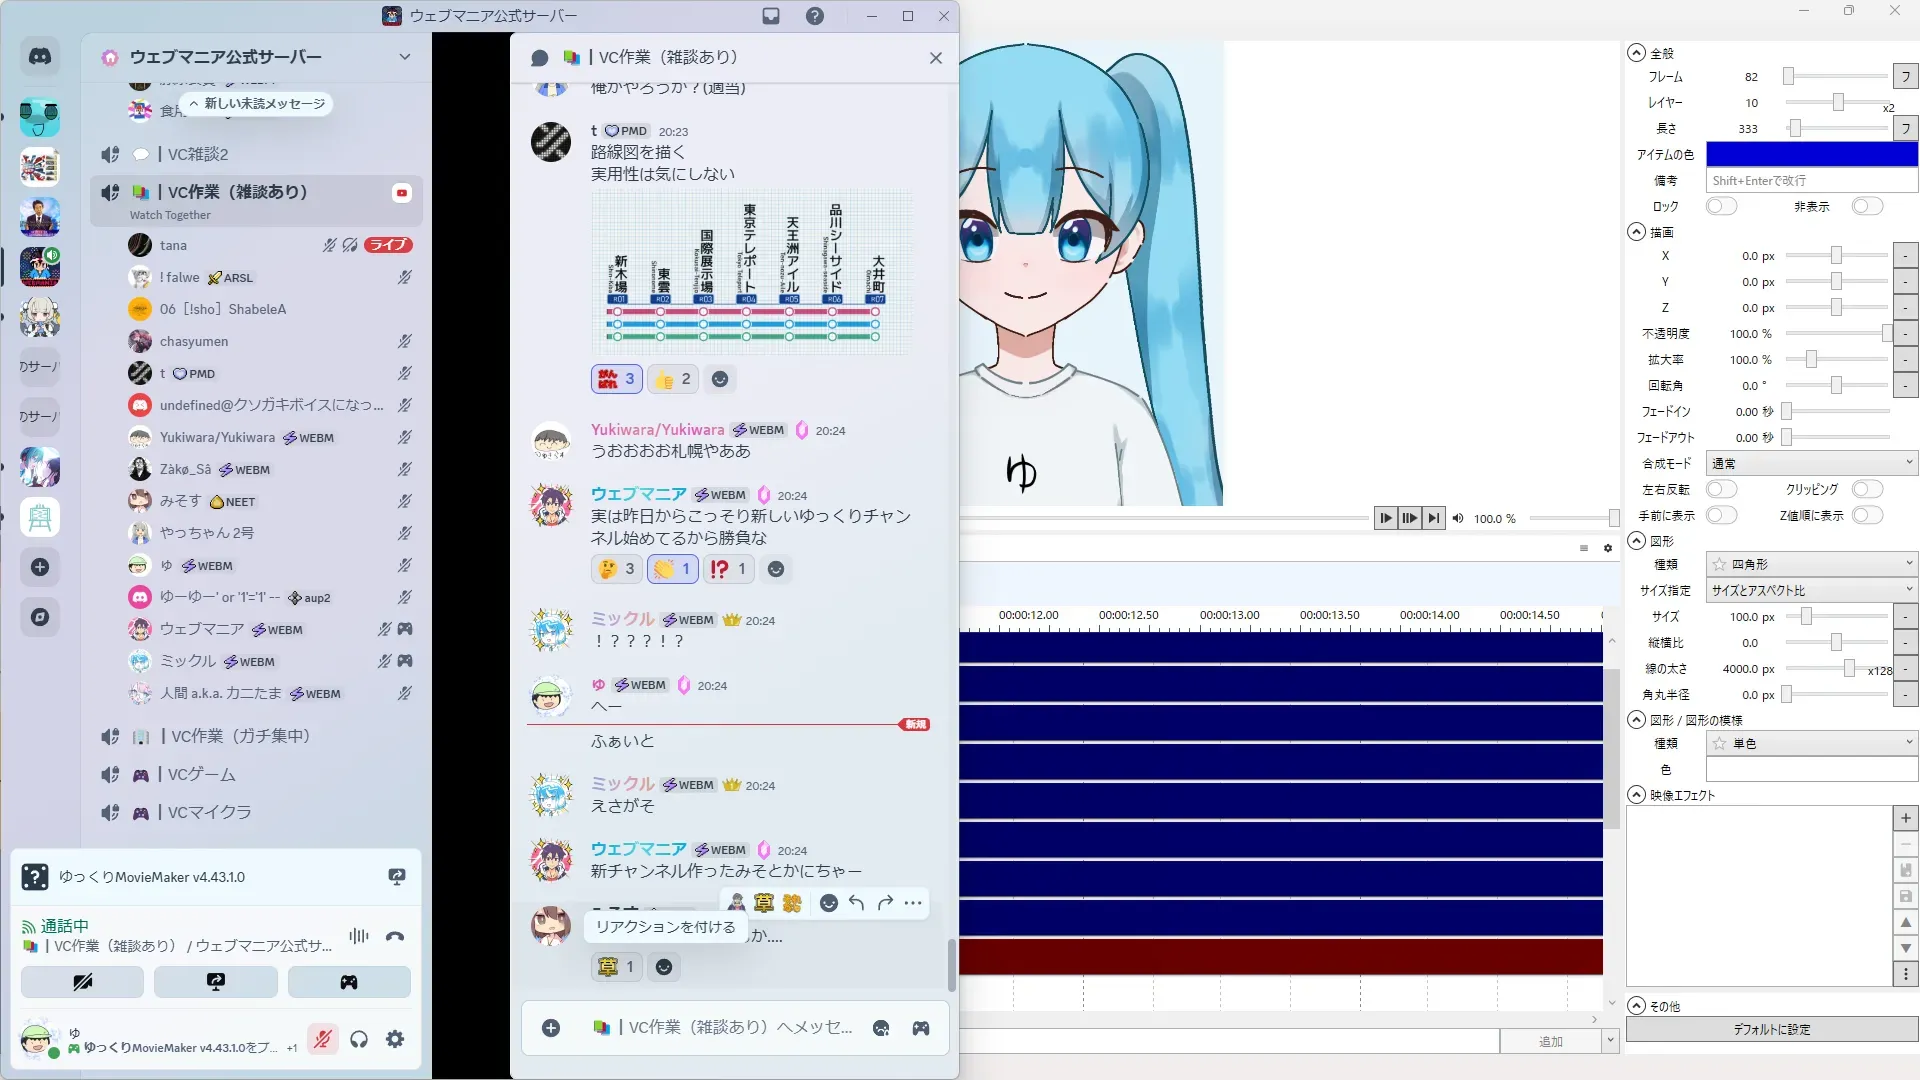
Task: Open Discord direct messages home icon
Action: (x=40, y=57)
